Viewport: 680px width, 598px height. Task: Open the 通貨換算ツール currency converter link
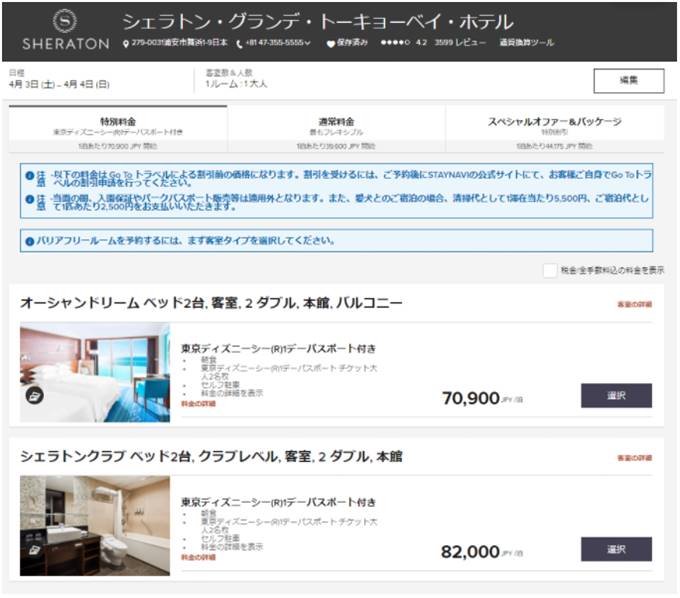(526, 42)
